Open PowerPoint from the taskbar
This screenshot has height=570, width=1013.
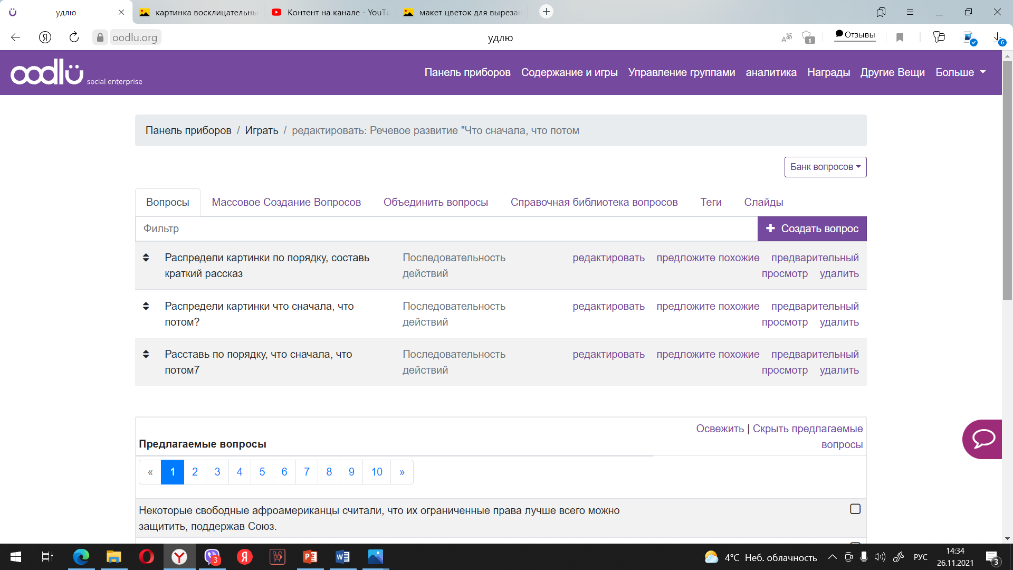tap(309, 556)
